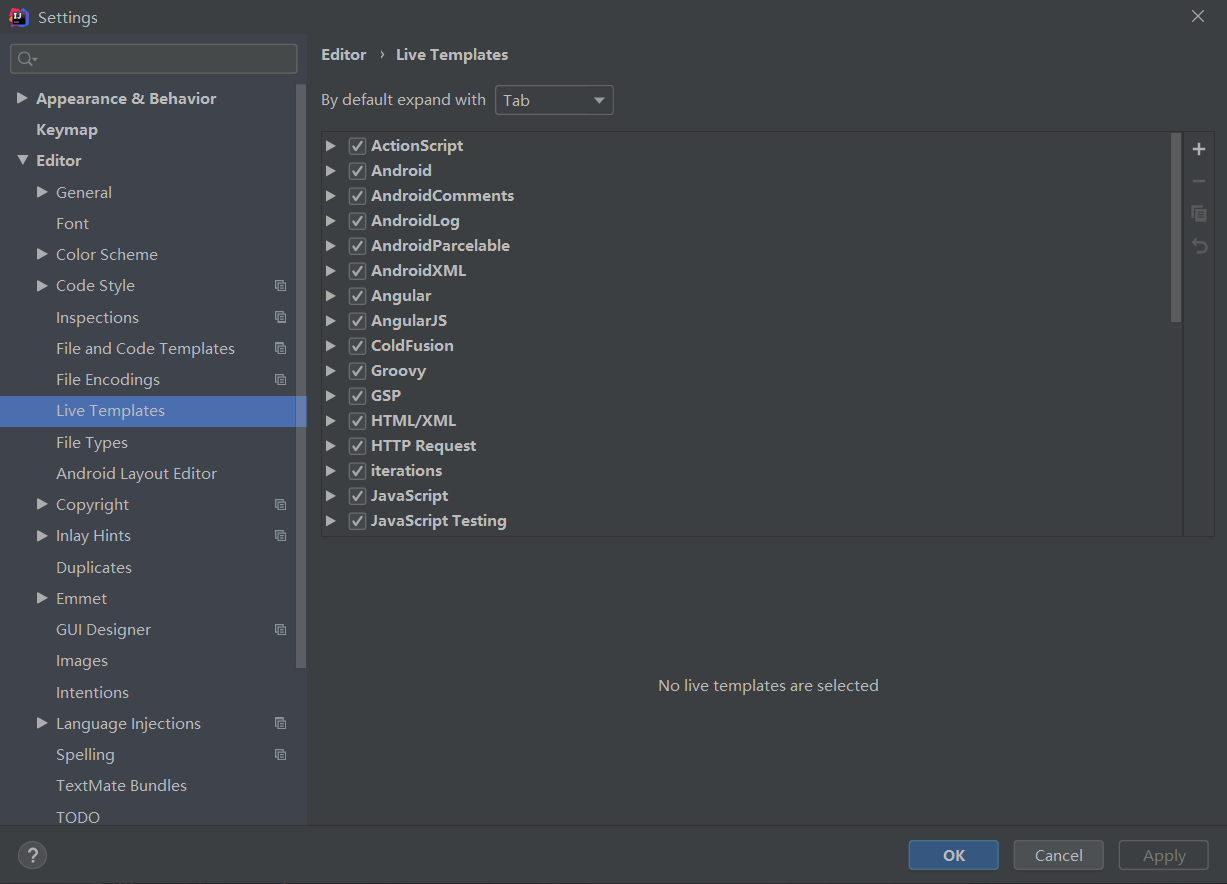Screen dimensions: 1227x884
Task: Click project-level icon beside Code Style
Action: pyautogui.click(x=280, y=285)
